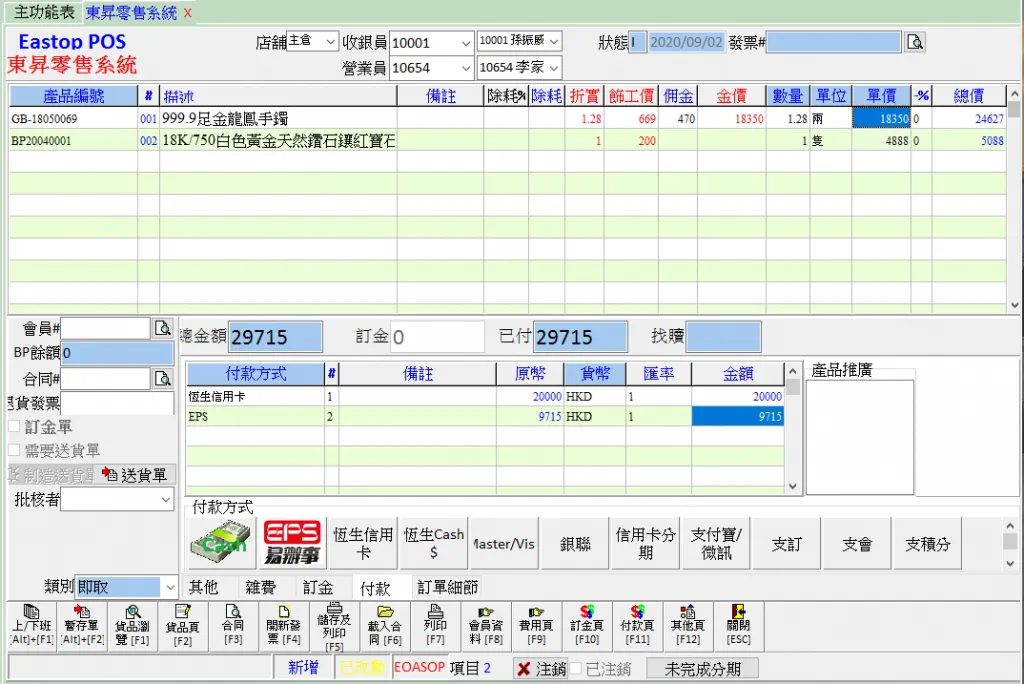Switch to the 雜費 tab
Image resolution: width=1024 pixels, height=684 pixels.
tap(260, 587)
